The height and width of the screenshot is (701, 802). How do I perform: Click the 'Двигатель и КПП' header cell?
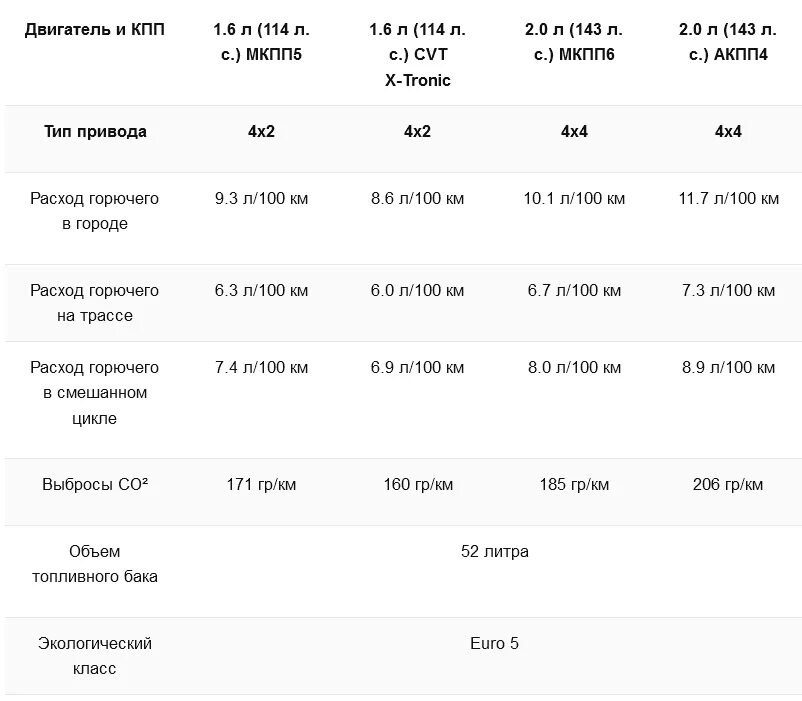pyautogui.click(x=94, y=30)
